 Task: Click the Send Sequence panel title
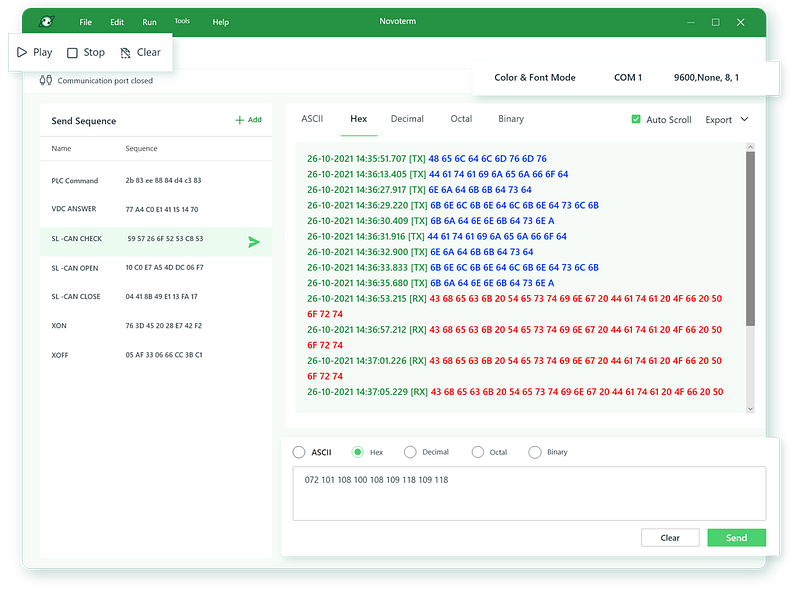click(x=84, y=121)
